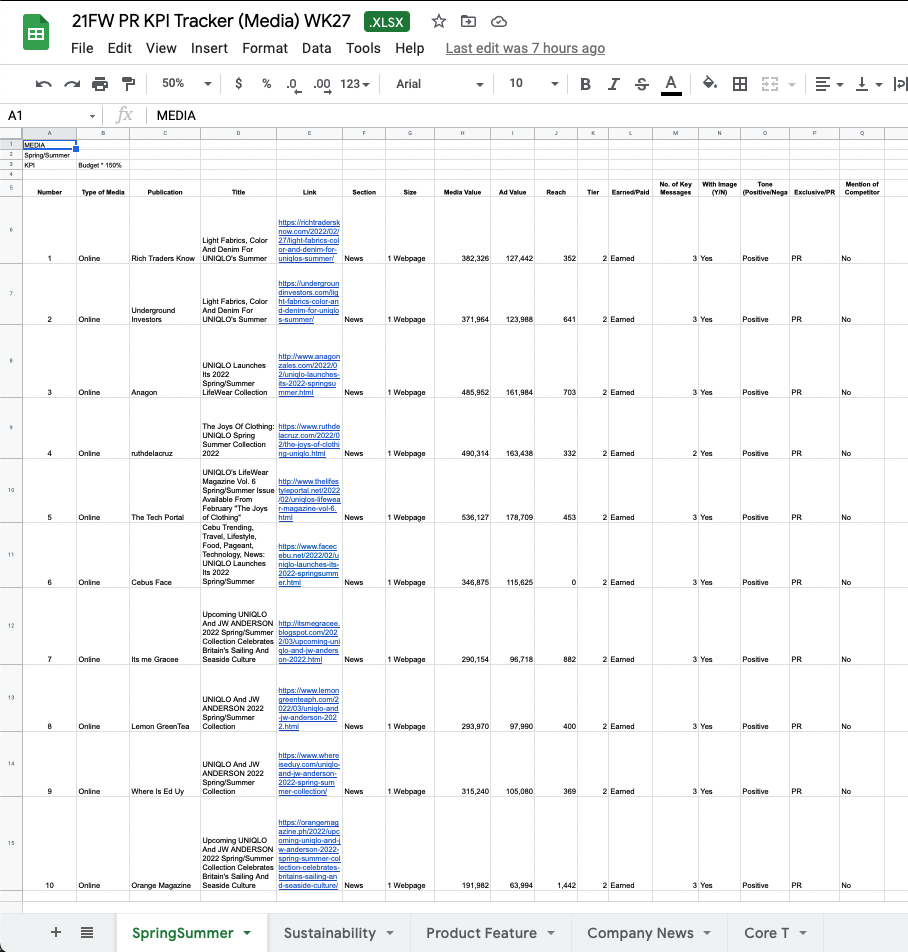Toggle bold formatting
Viewport: 908px width, 952px height.
coord(585,84)
